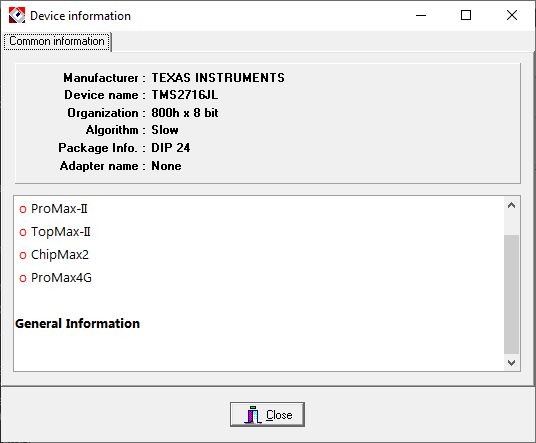
Task: Select the ProMax-II list entry
Action: click(59, 209)
